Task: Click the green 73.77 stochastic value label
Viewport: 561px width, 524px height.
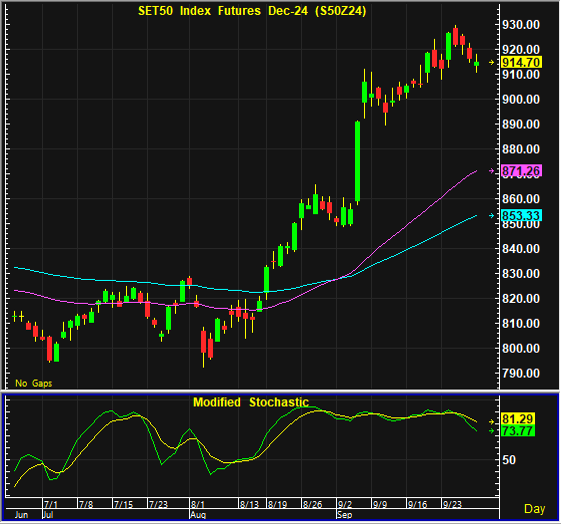Action: click(x=518, y=431)
